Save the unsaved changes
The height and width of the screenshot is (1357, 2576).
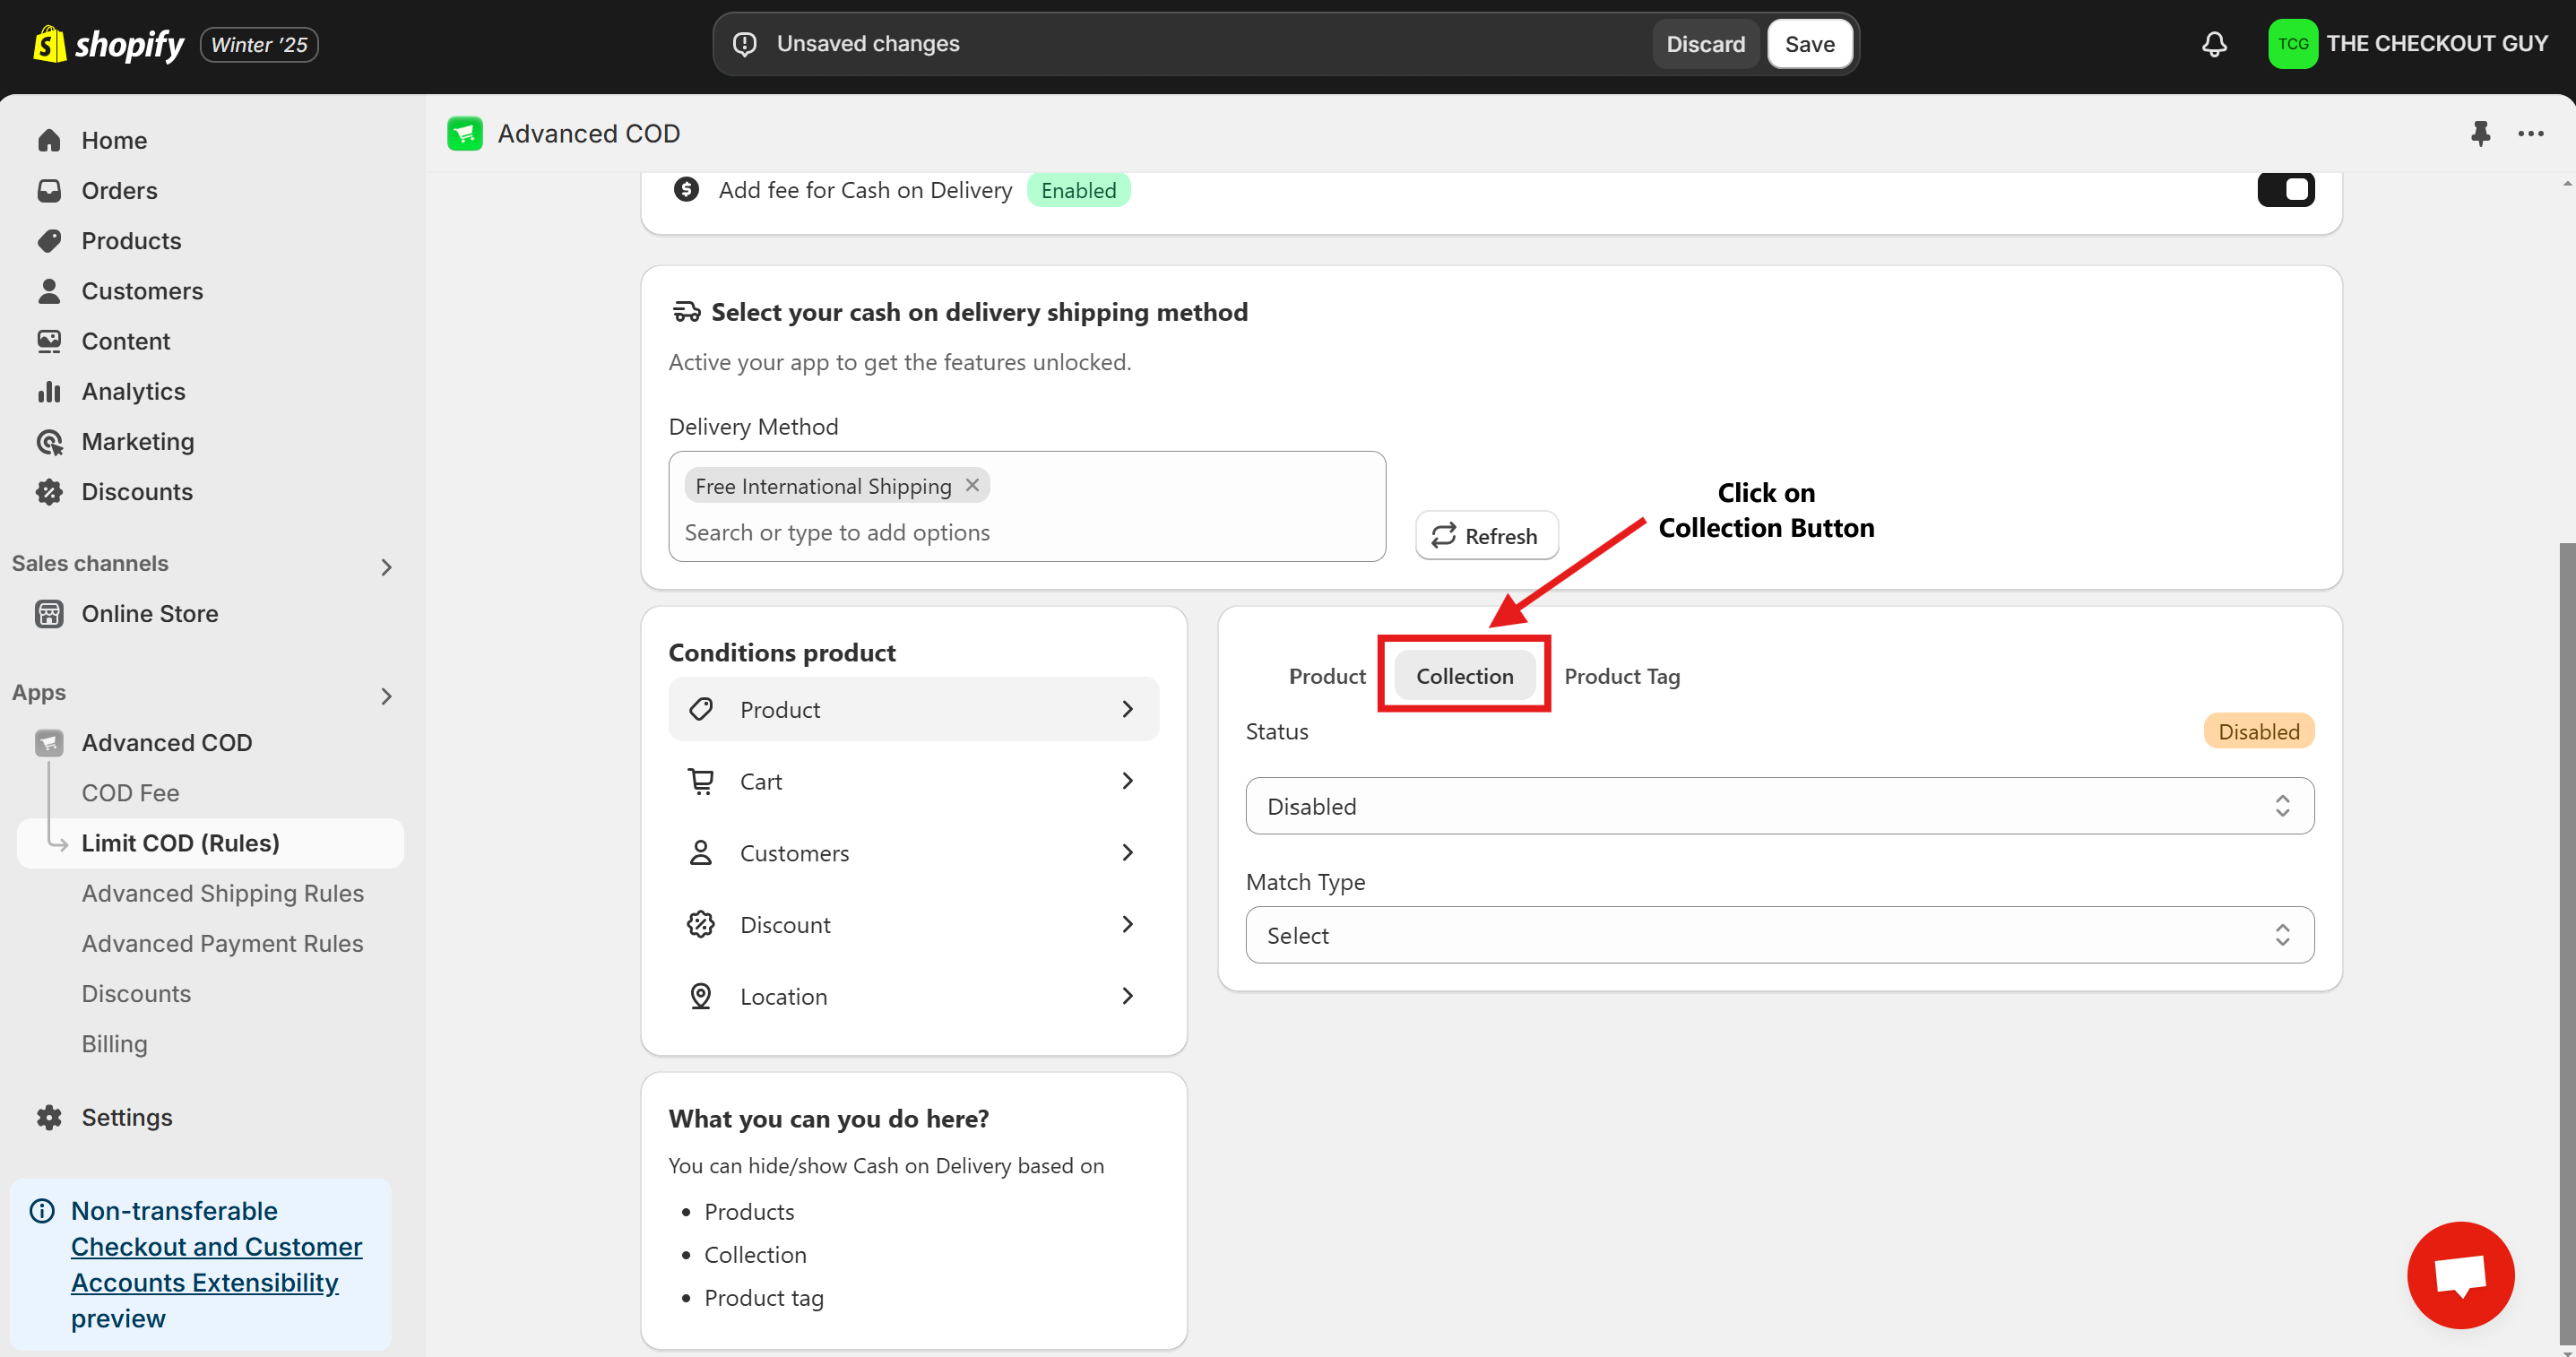(x=1809, y=44)
